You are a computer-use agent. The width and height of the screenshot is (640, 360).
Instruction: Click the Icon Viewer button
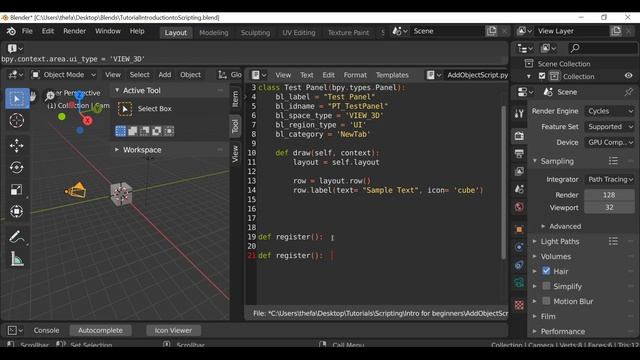(x=173, y=330)
